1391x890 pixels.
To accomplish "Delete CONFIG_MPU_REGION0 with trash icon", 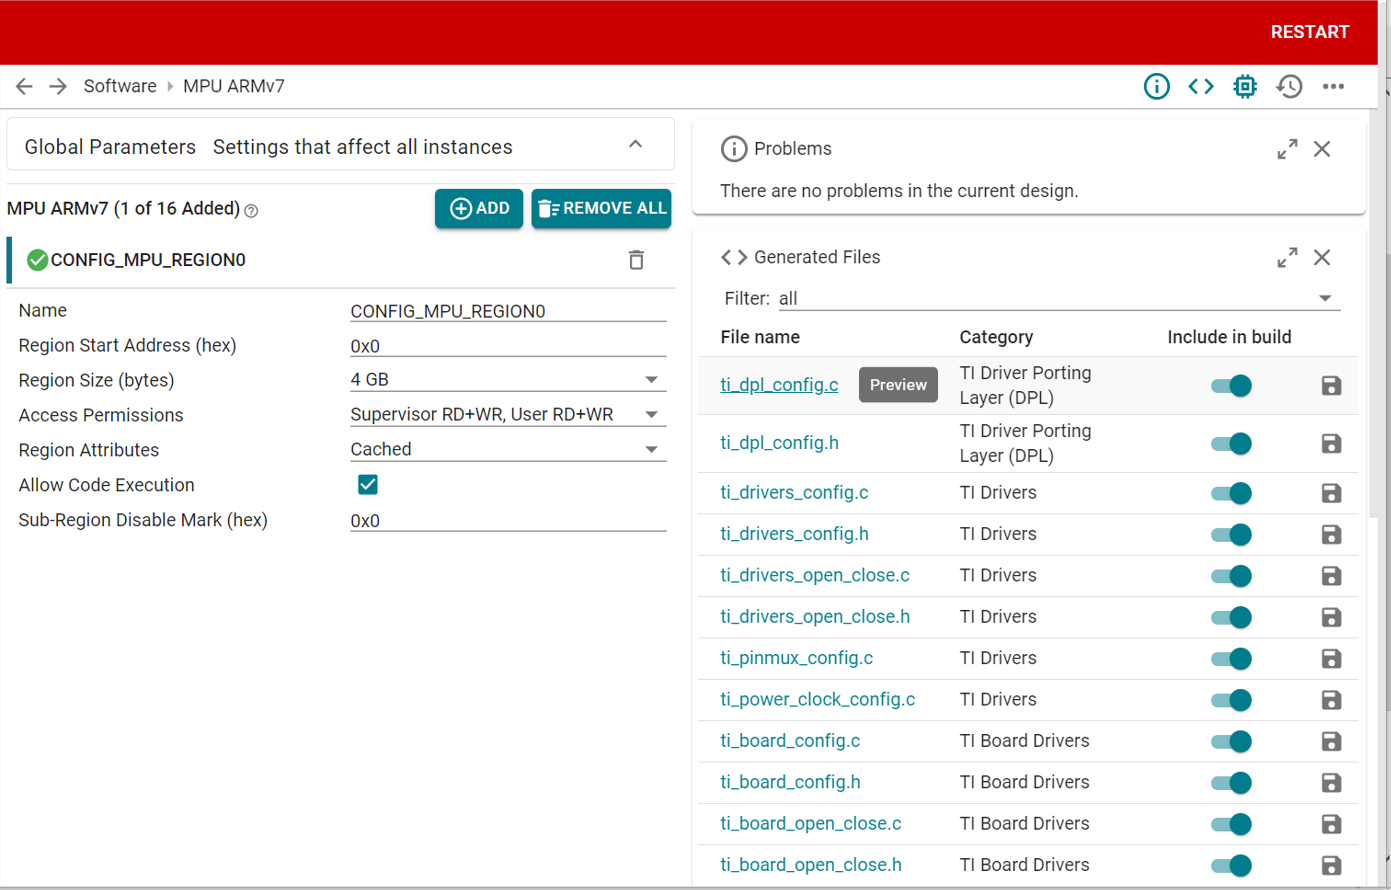I will point(636,260).
